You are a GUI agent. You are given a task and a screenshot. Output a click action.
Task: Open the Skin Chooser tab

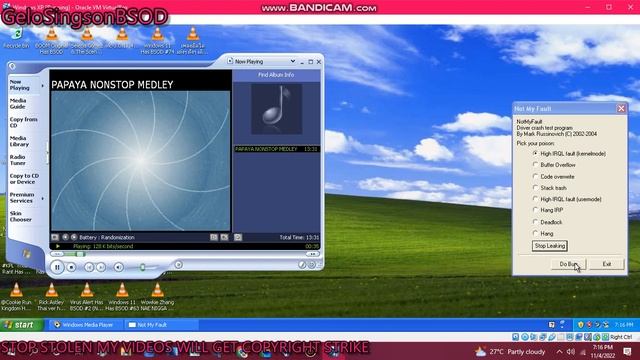[20, 216]
